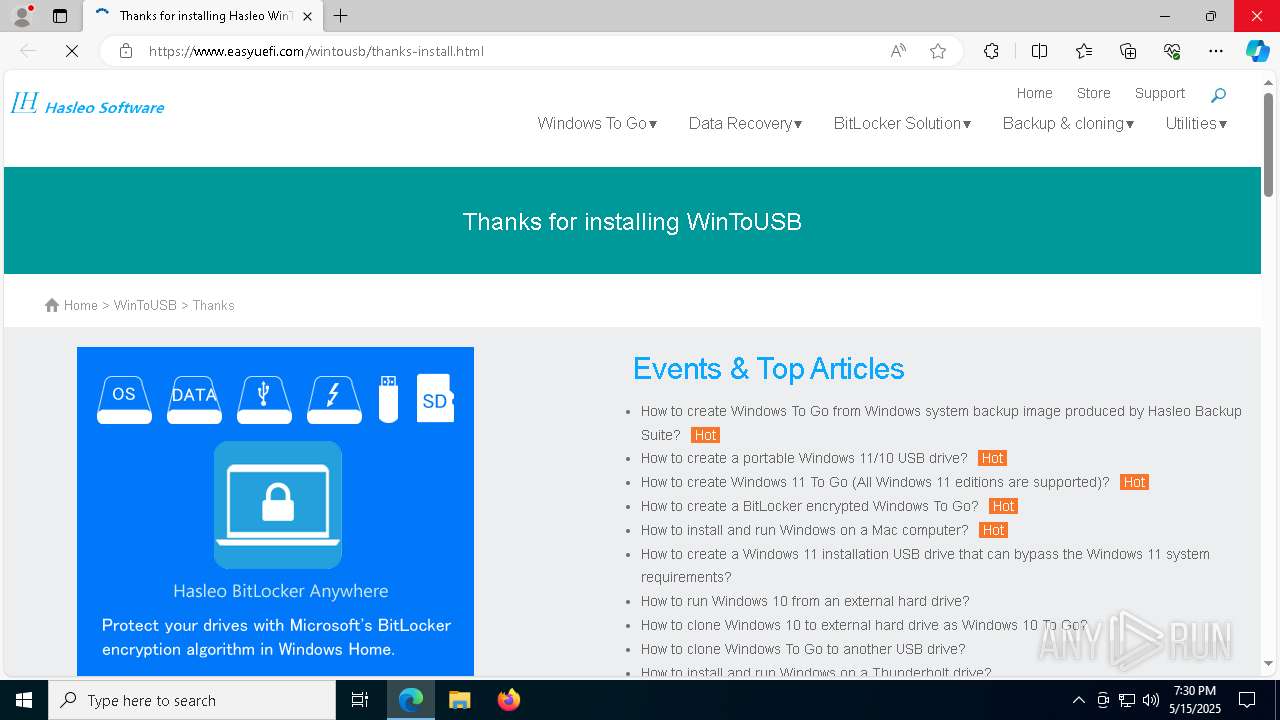Click the Hasleo Software logo
The width and height of the screenshot is (1280, 720).
87,104
